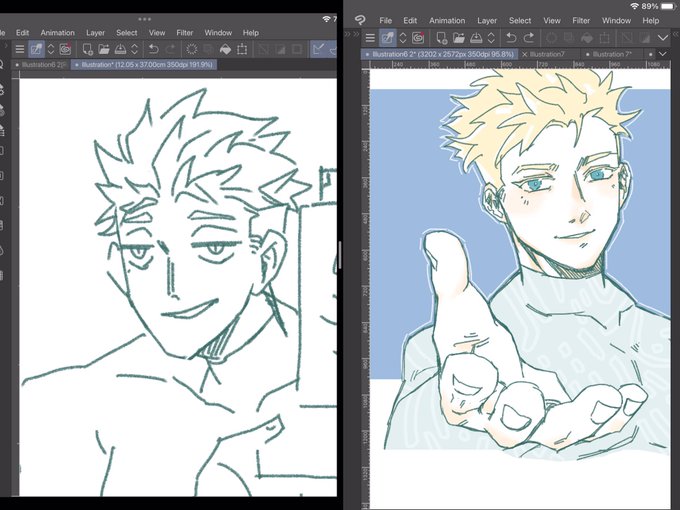Click the sketch canvas in the left window

tap(178, 287)
